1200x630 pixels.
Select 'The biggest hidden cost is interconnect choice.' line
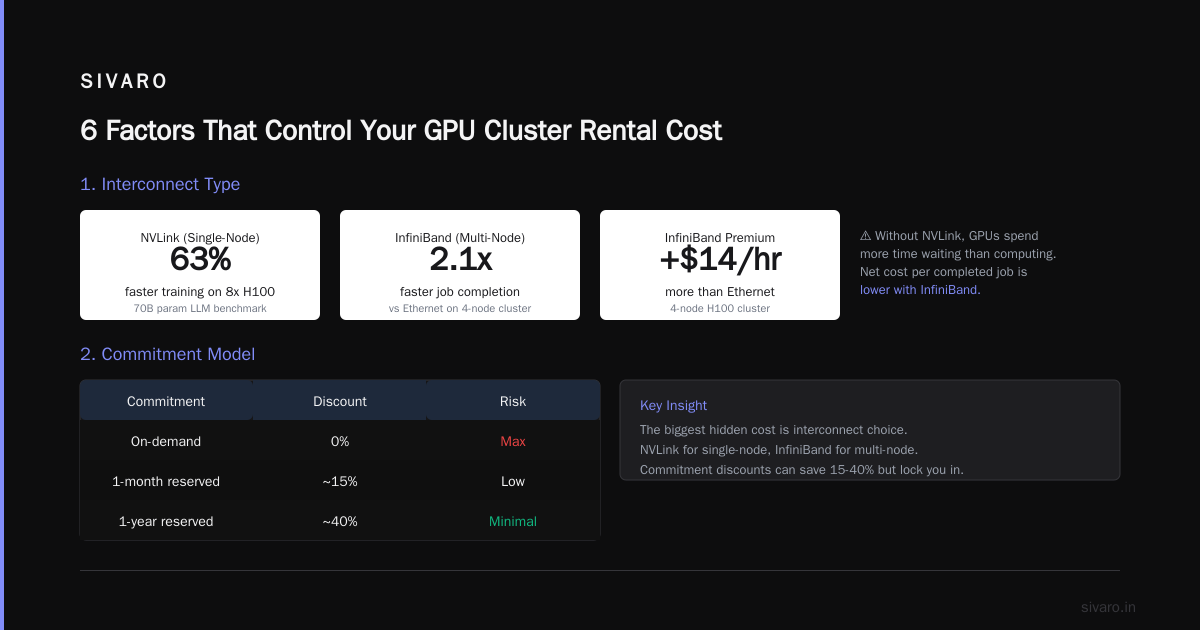click(773, 430)
